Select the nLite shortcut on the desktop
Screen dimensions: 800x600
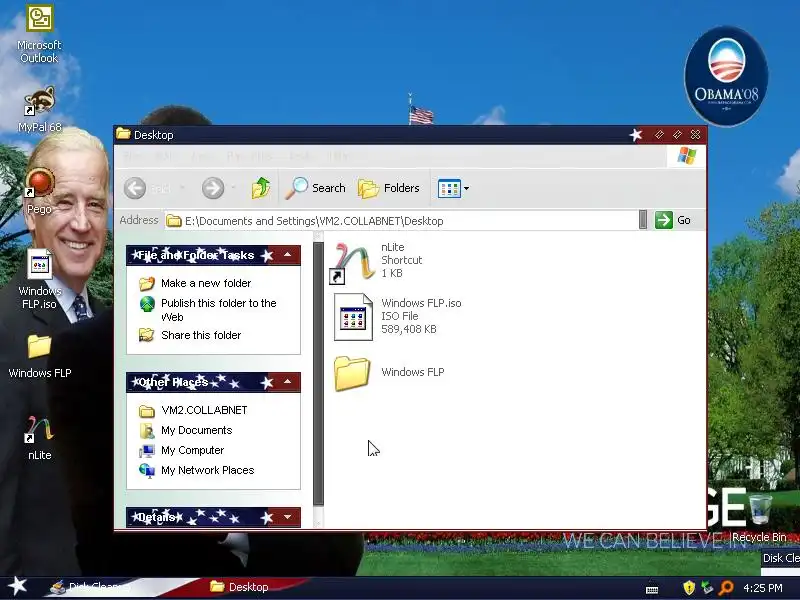[x=39, y=438]
